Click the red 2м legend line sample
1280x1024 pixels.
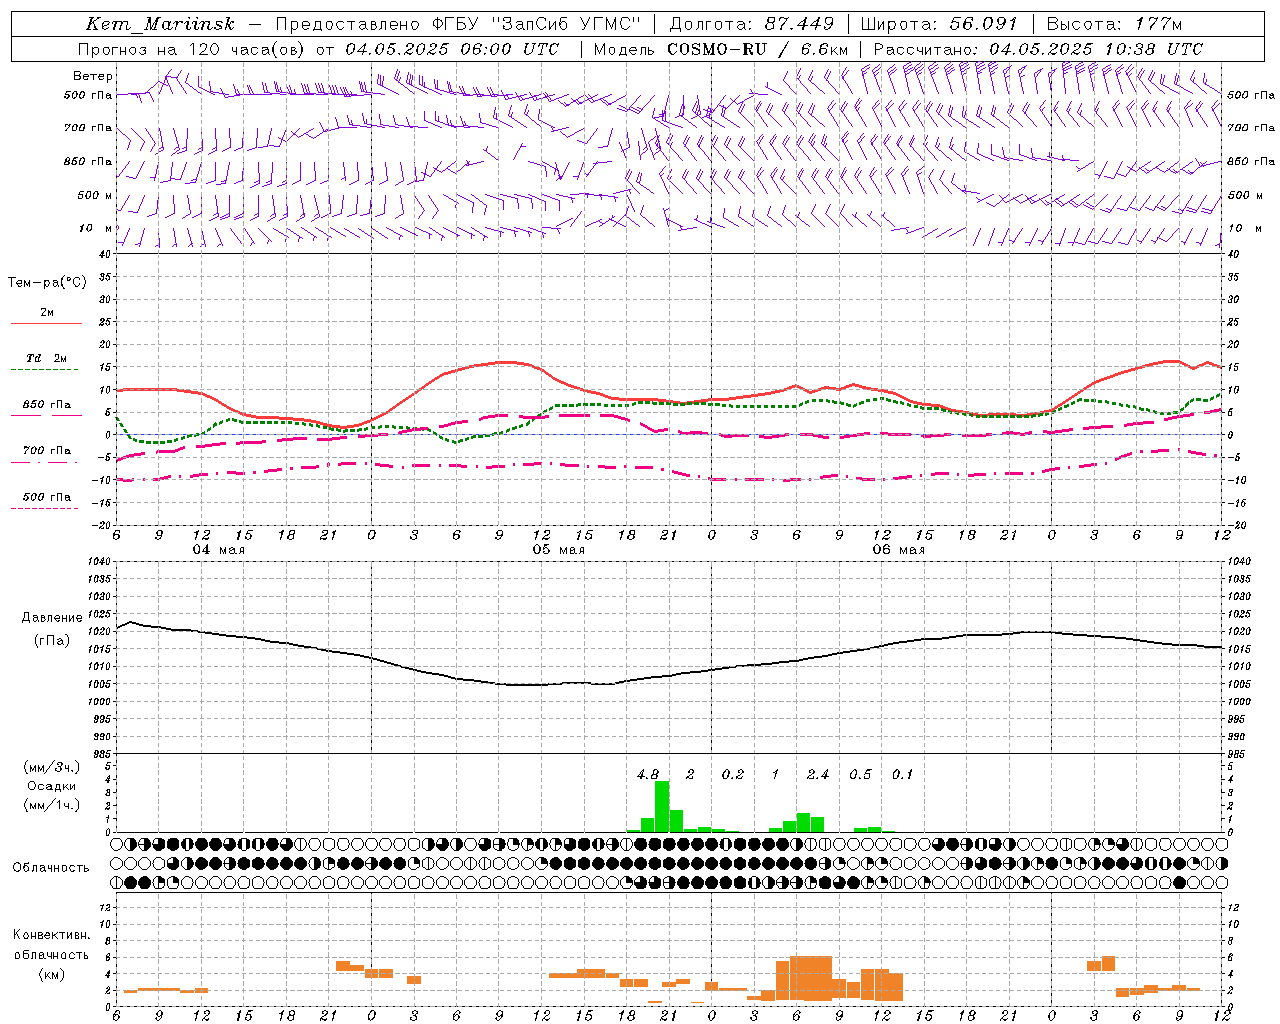pyautogui.click(x=46, y=323)
